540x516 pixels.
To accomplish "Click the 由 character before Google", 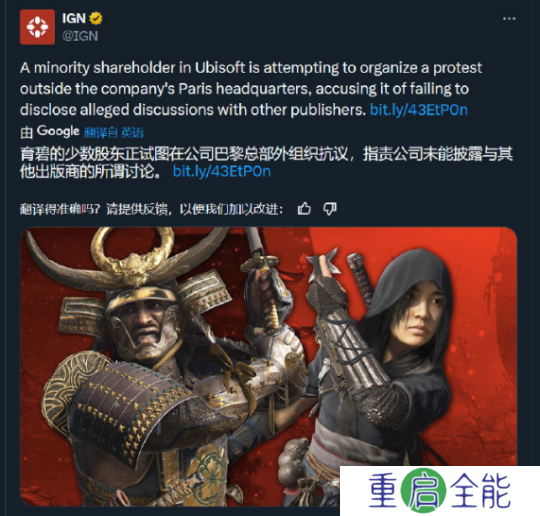I will (x=27, y=132).
